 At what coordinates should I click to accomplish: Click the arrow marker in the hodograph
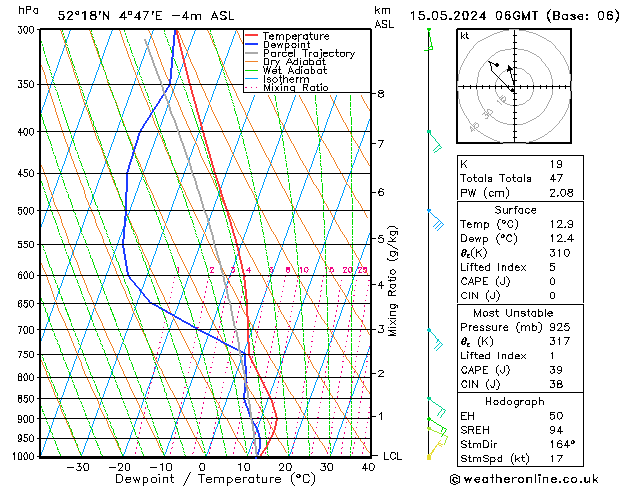(509, 69)
